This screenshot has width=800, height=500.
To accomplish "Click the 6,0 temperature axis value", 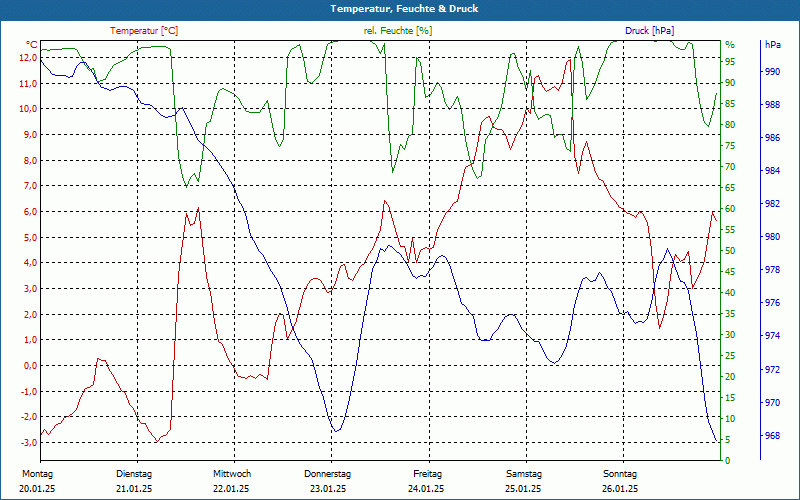I will coord(30,211).
